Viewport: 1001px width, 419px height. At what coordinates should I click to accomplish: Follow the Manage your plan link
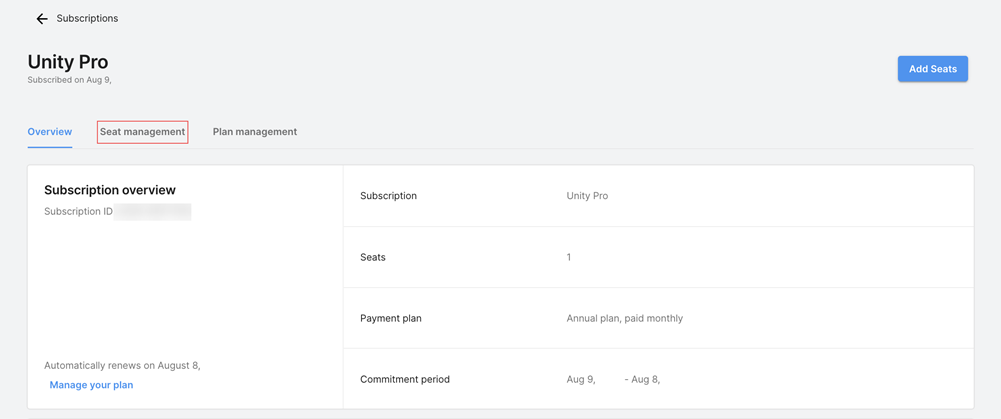pos(91,385)
